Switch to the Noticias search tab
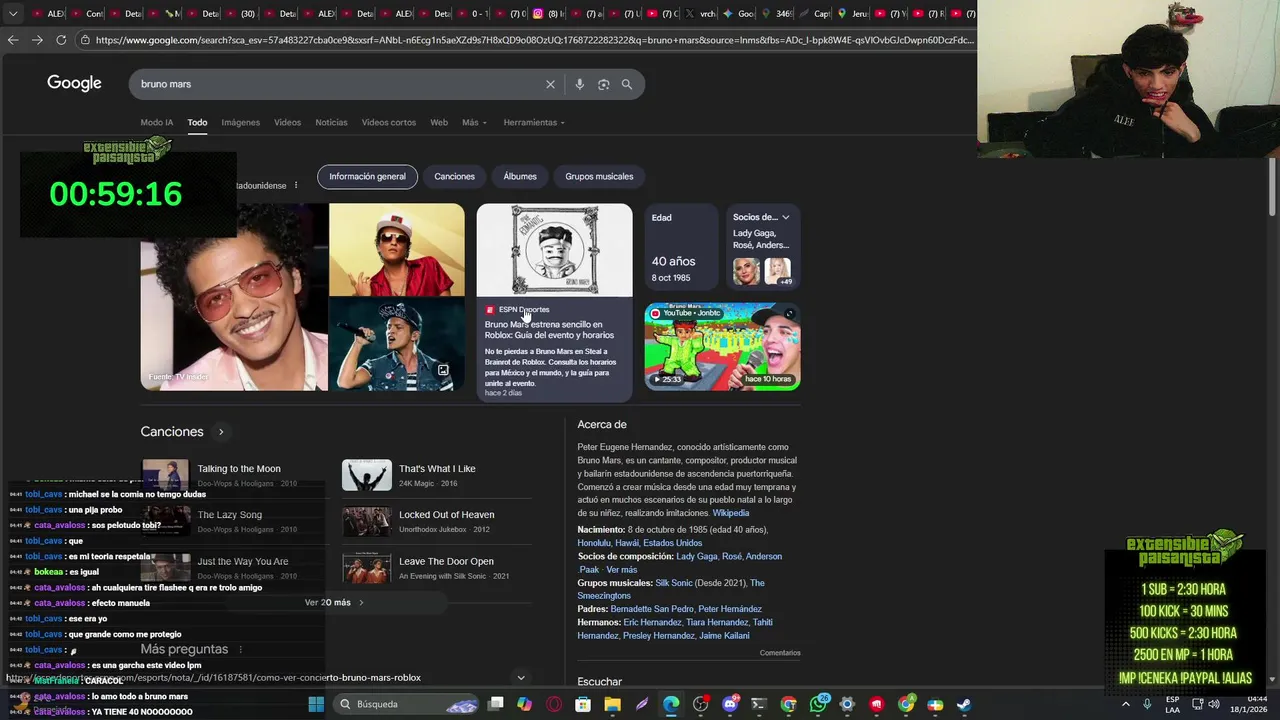Image resolution: width=1280 pixels, height=720 pixels. click(x=331, y=123)
